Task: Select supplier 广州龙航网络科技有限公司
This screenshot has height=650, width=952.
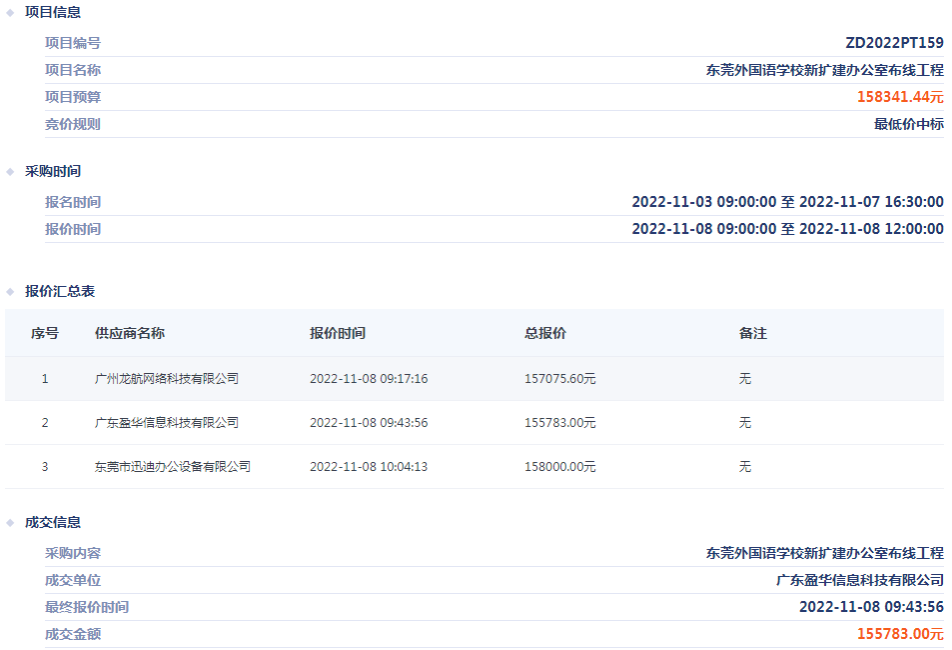Action: (x=166, y=379)
